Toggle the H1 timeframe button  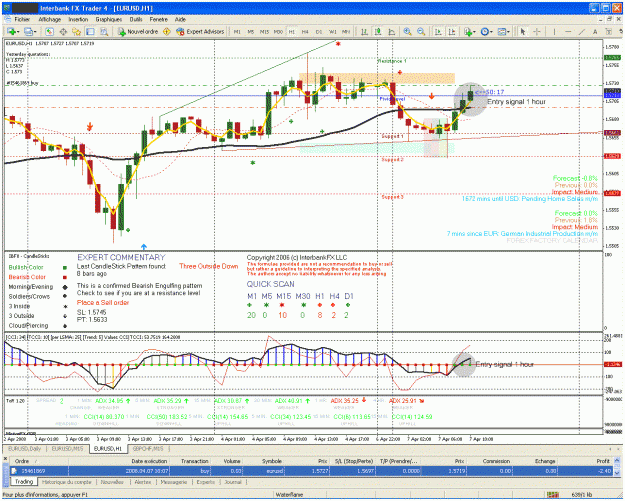292,31
